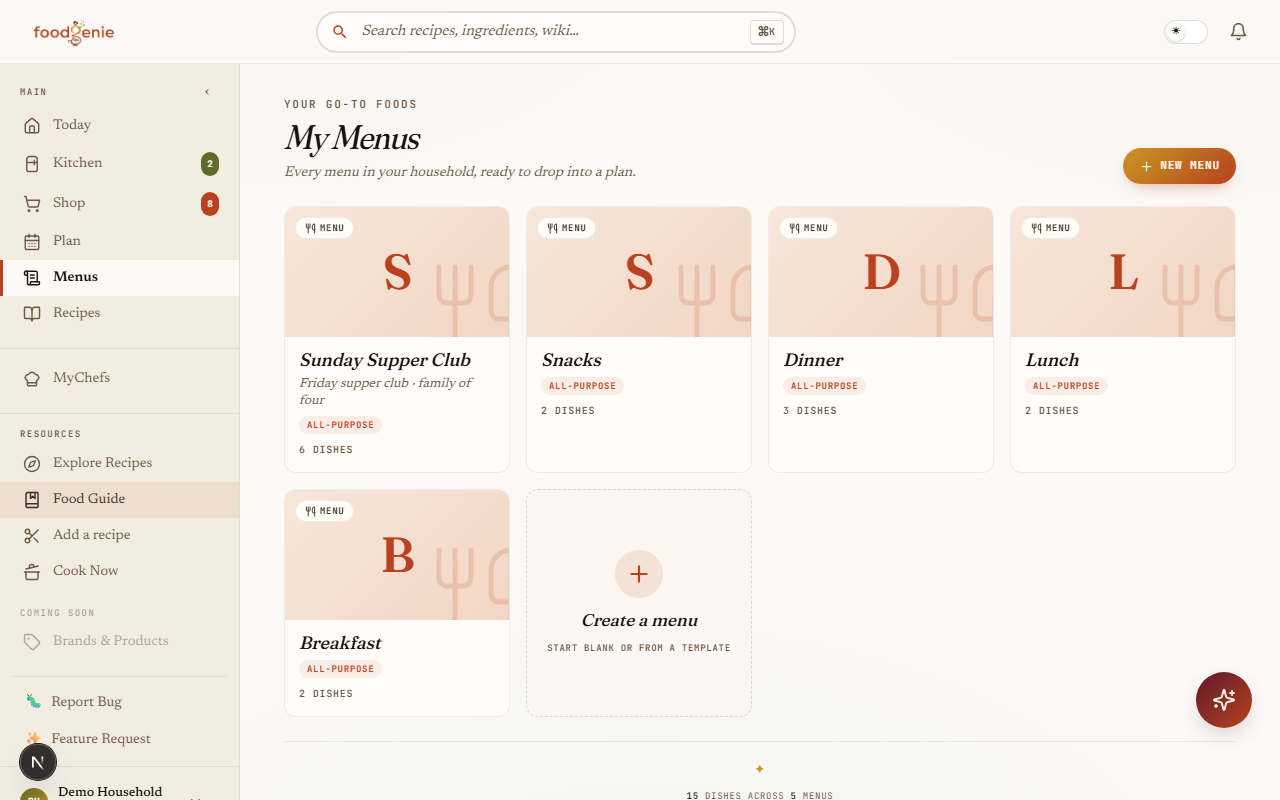Open the Lunch menu card image
This screenshot has width=1280, height=800.
[1123, 272]
